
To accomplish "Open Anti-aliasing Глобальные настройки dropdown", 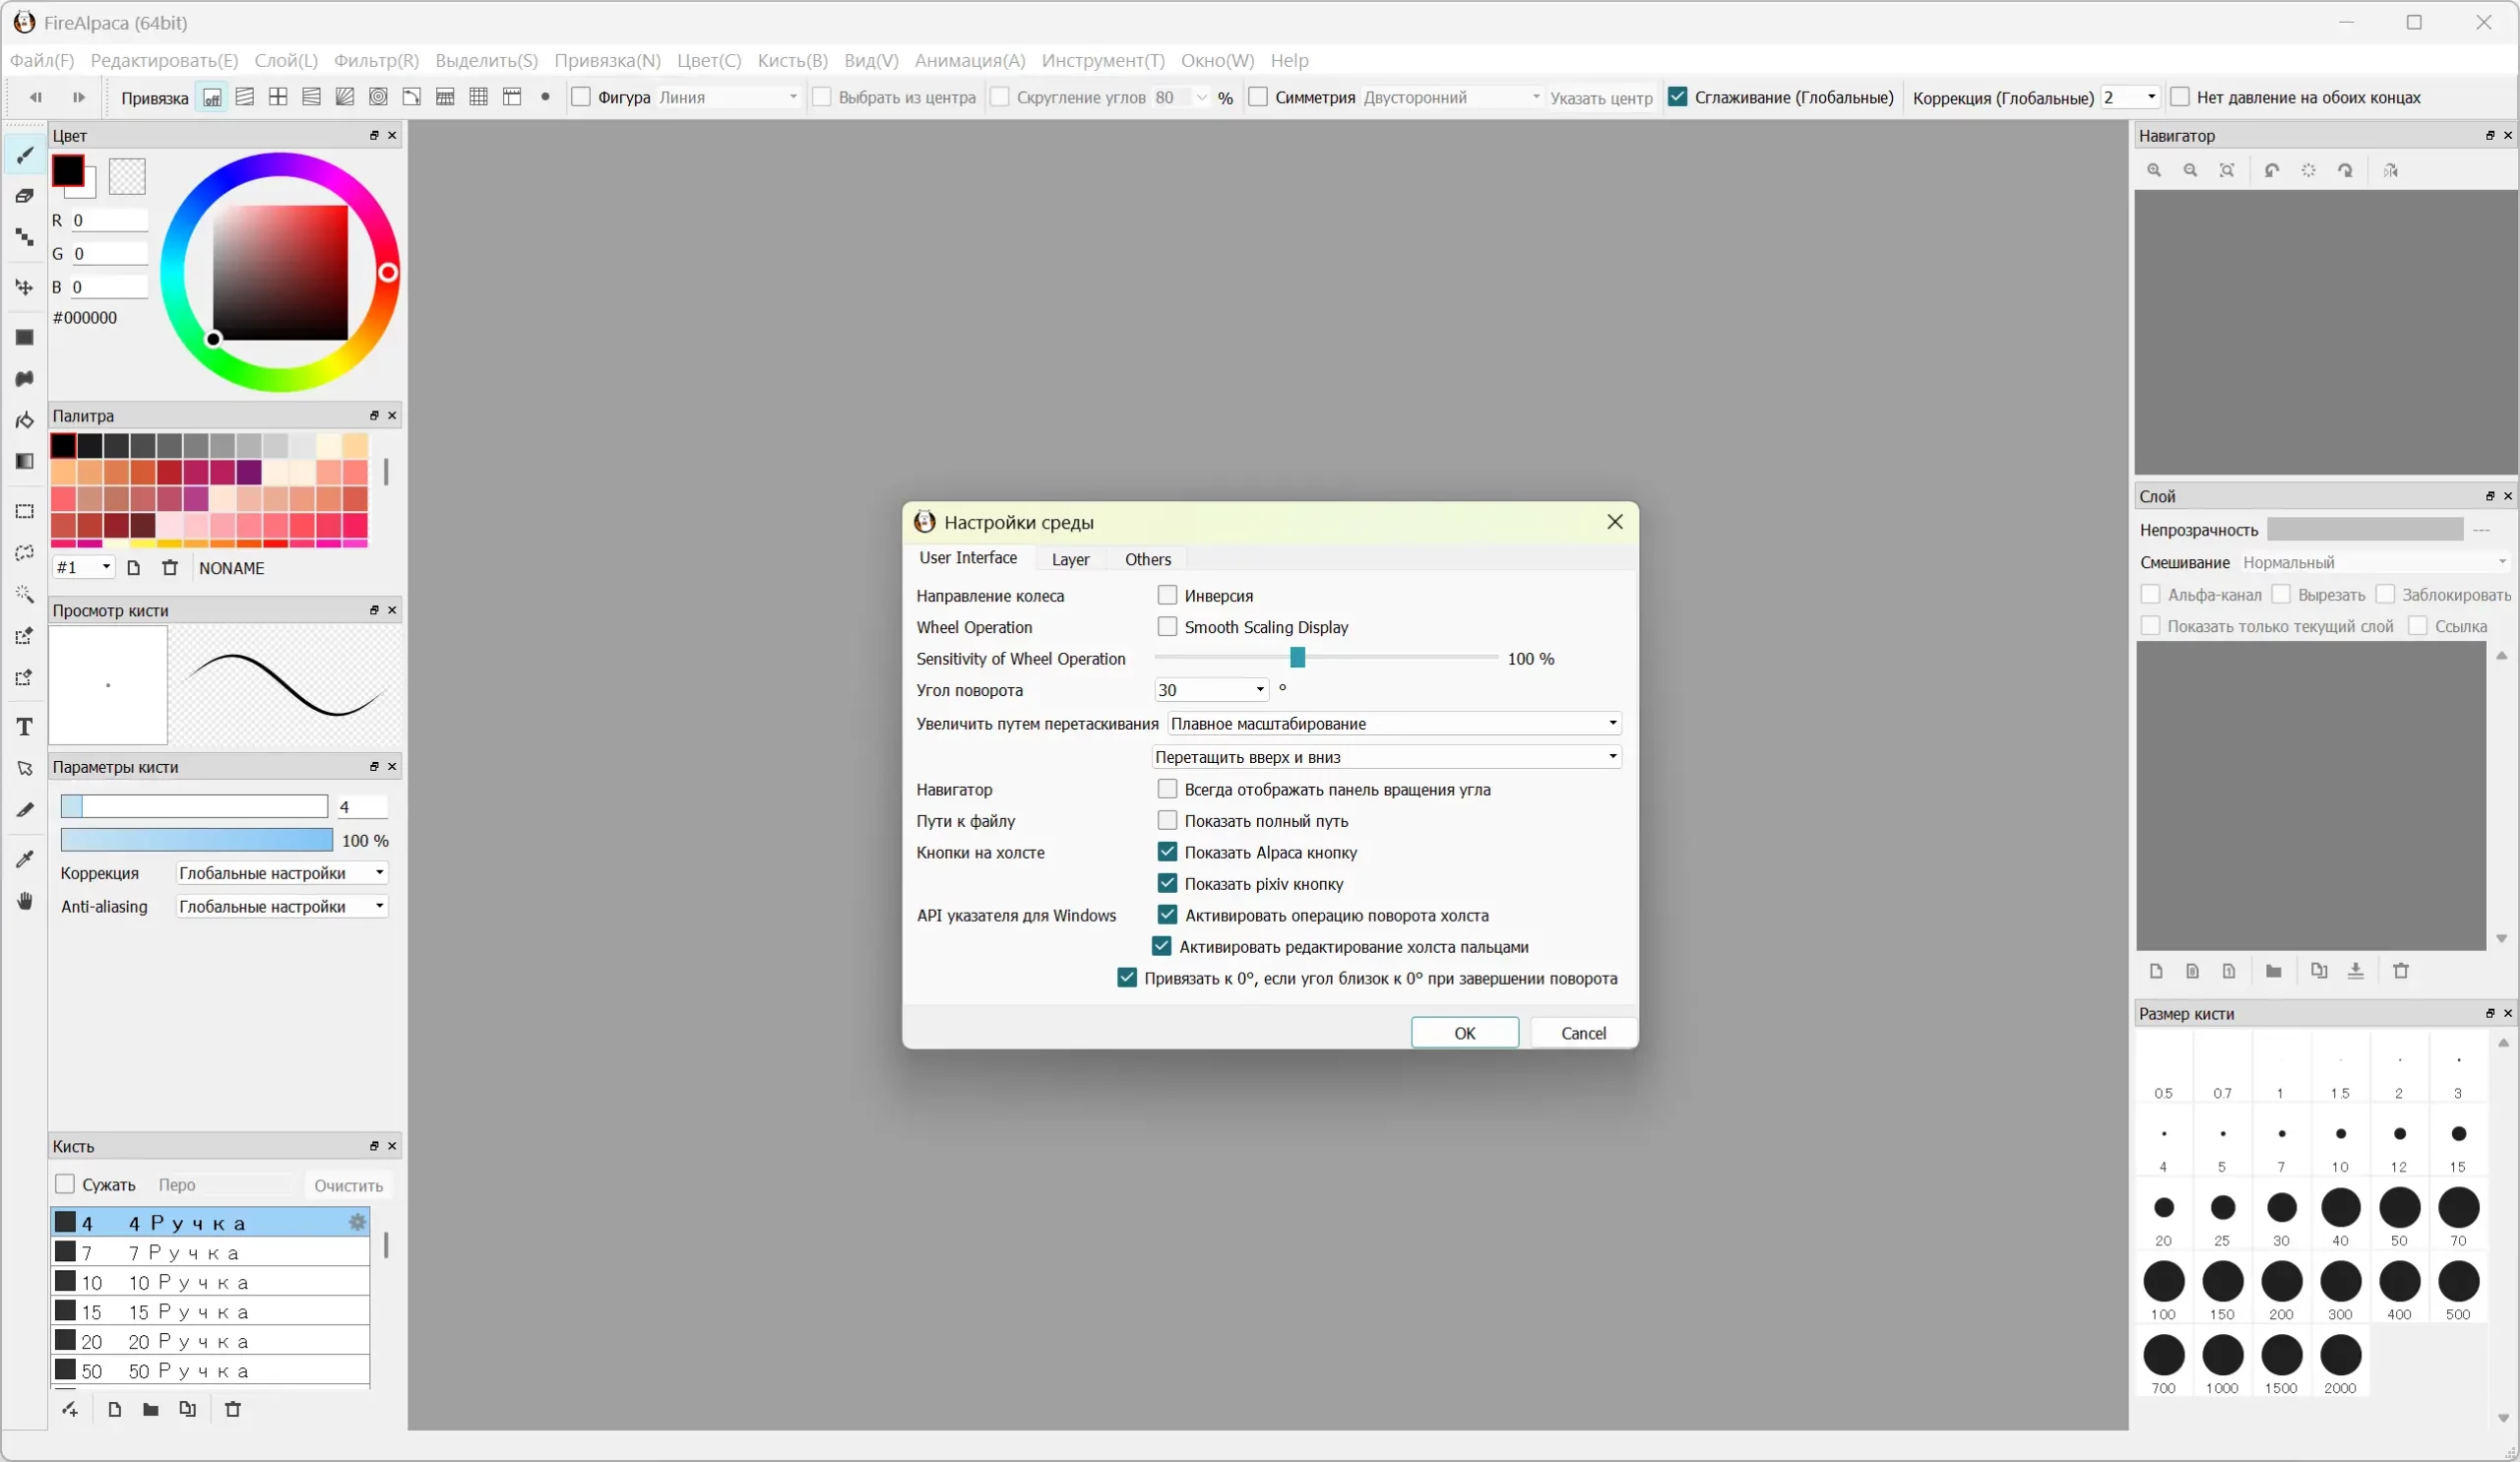I will pyautogui.click(x=281, y=906).
